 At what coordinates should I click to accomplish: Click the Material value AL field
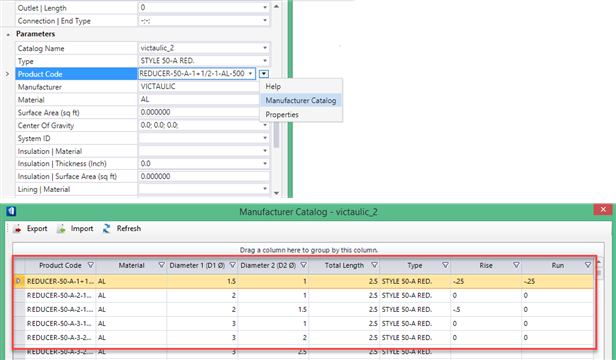[x=198, y=99]
